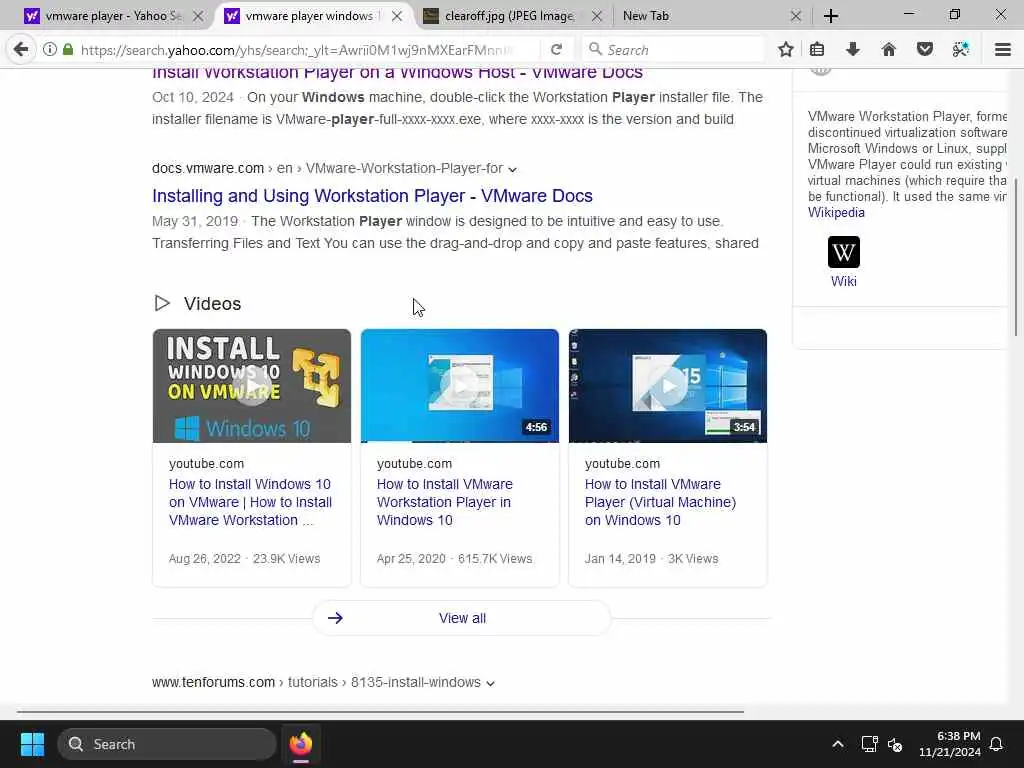Expand docs.vmware.com result dropdown arrow

click(x=513, y=169)
